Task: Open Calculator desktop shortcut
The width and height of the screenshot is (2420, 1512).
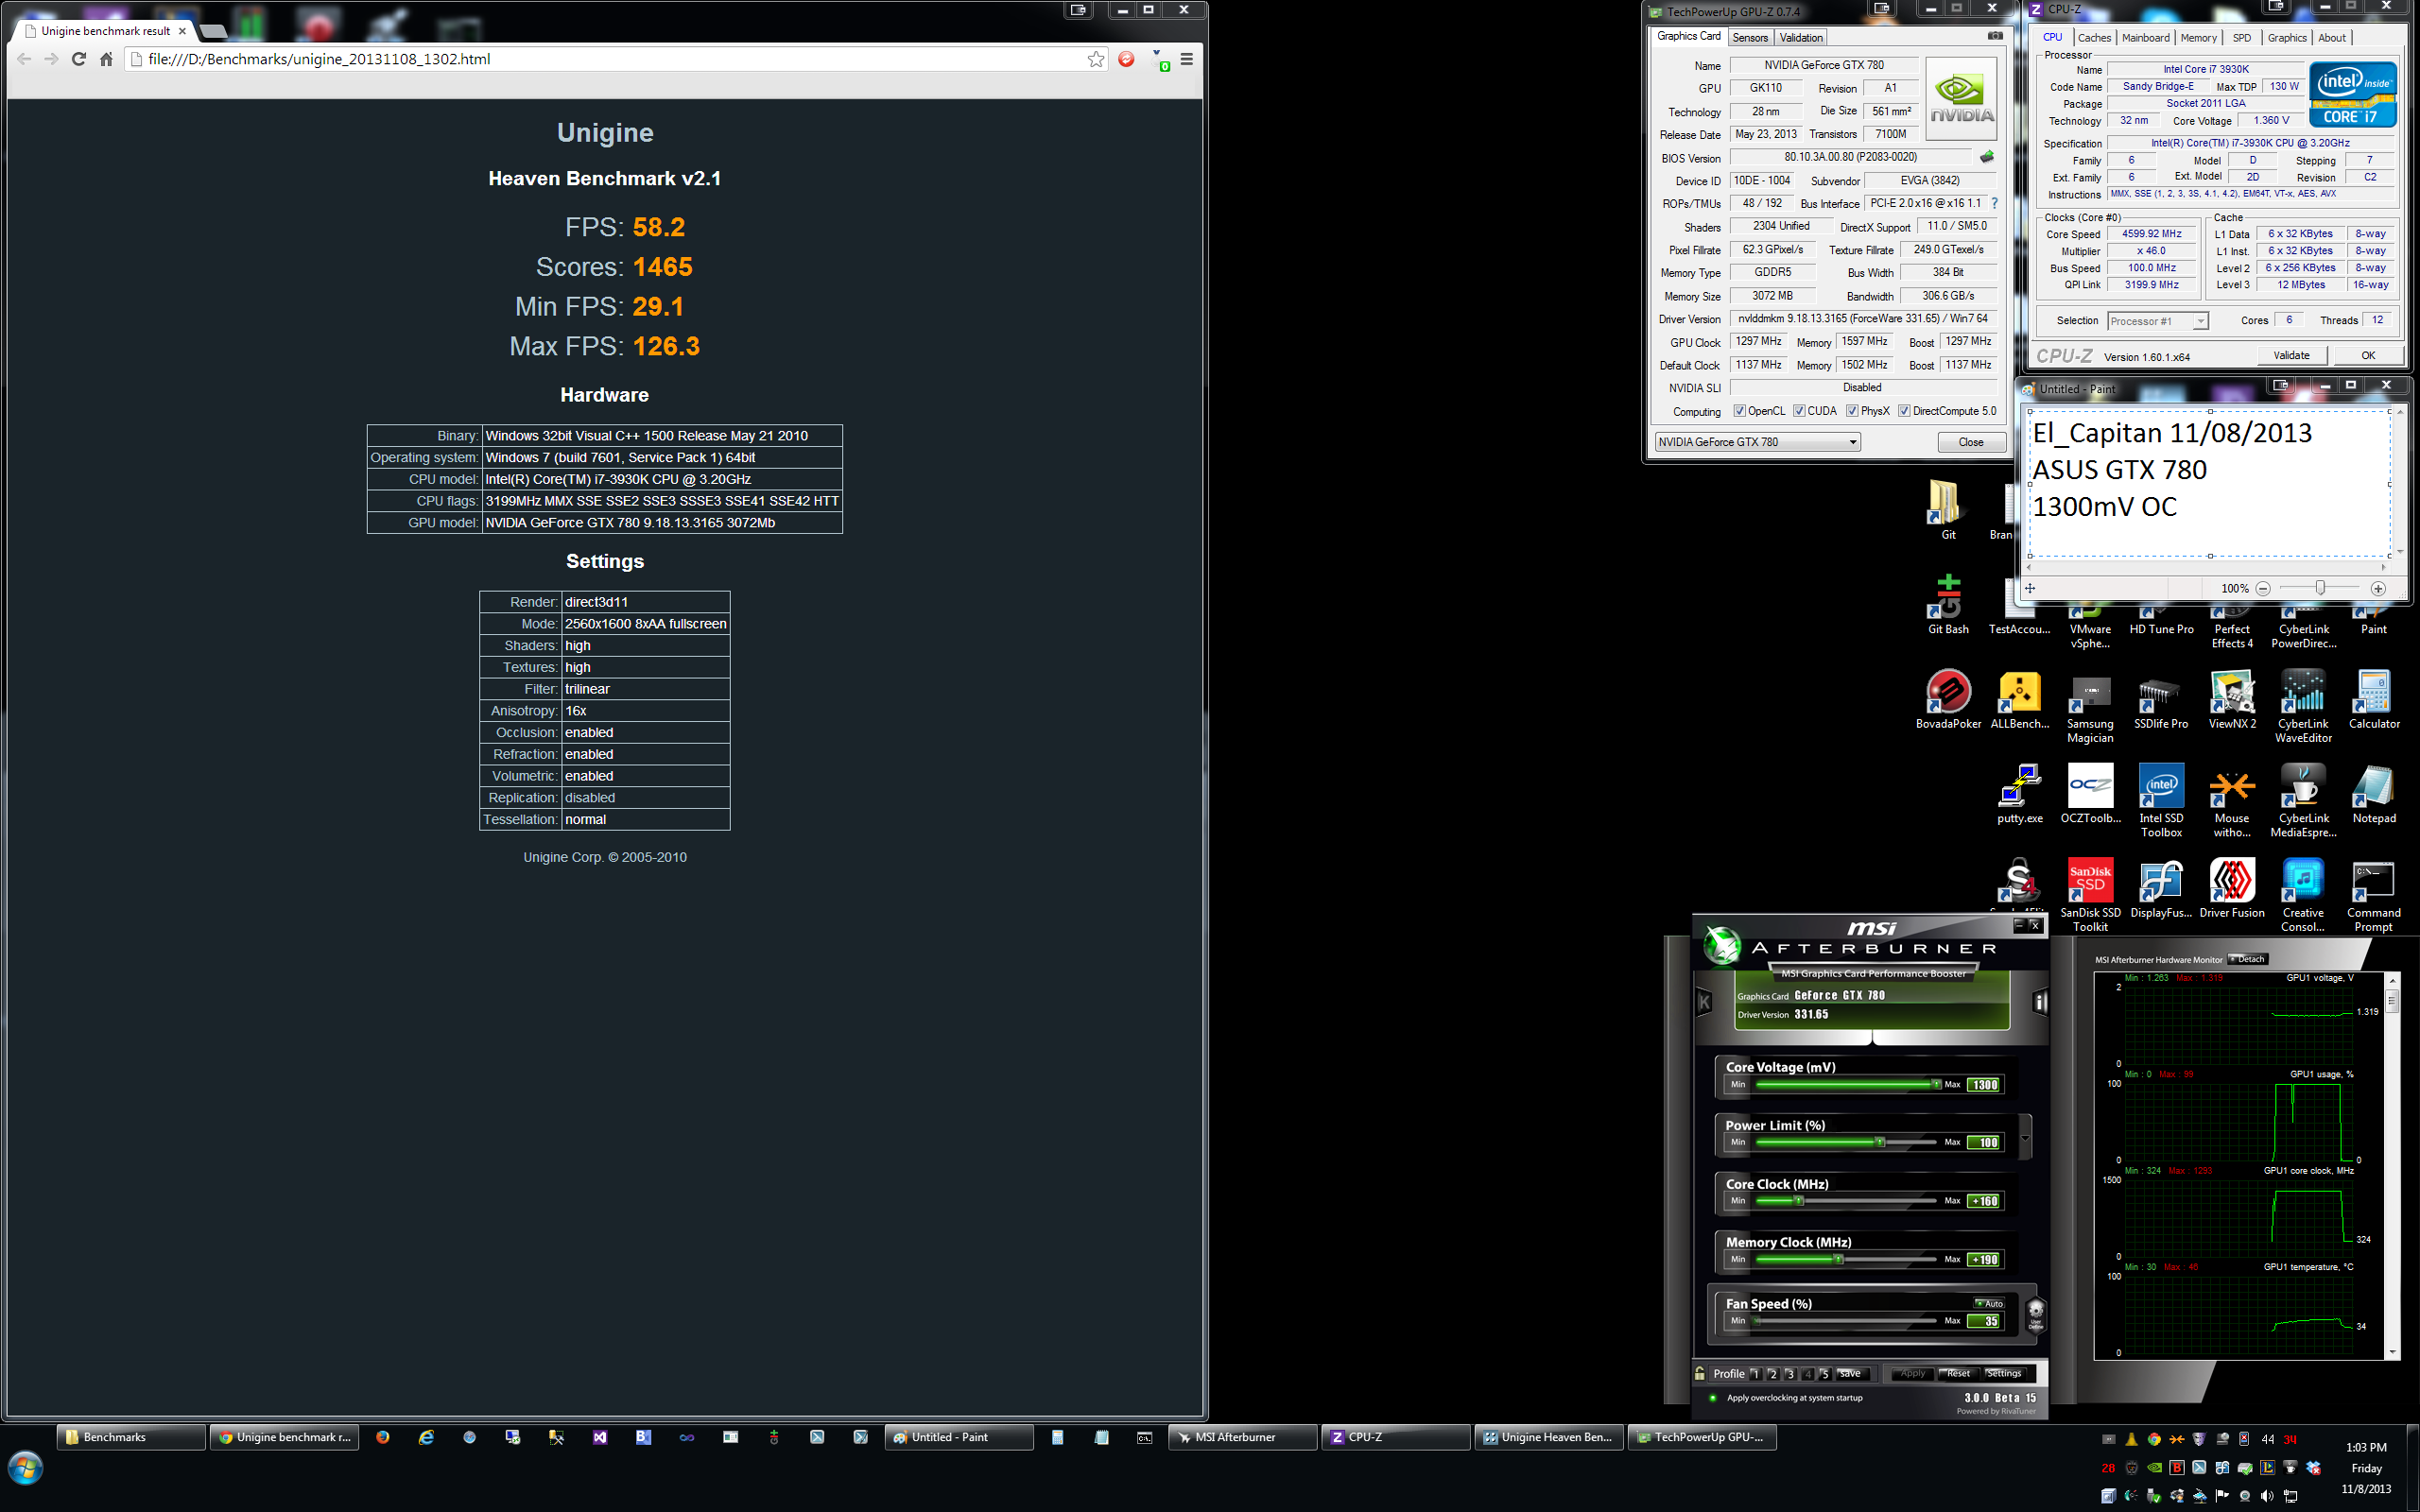Action: pos(2373,700)
